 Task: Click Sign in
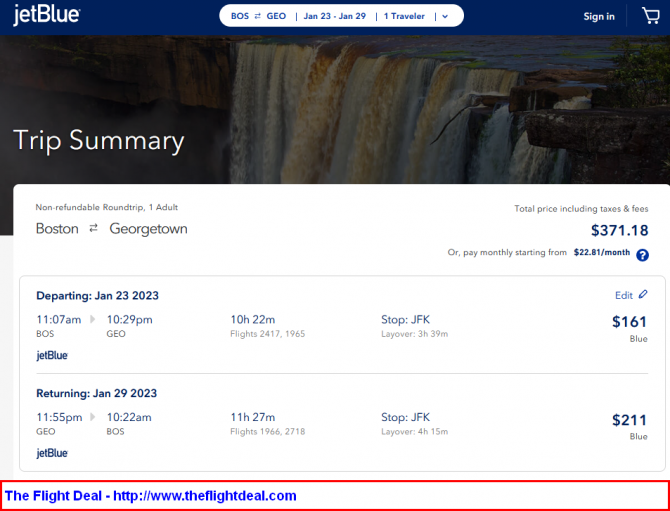[599, 16]
